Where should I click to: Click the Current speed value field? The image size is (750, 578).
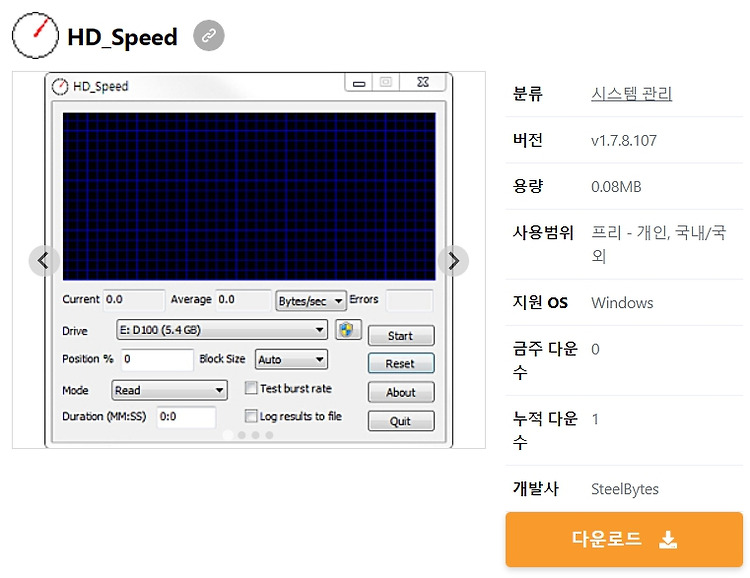click(133, 300)
